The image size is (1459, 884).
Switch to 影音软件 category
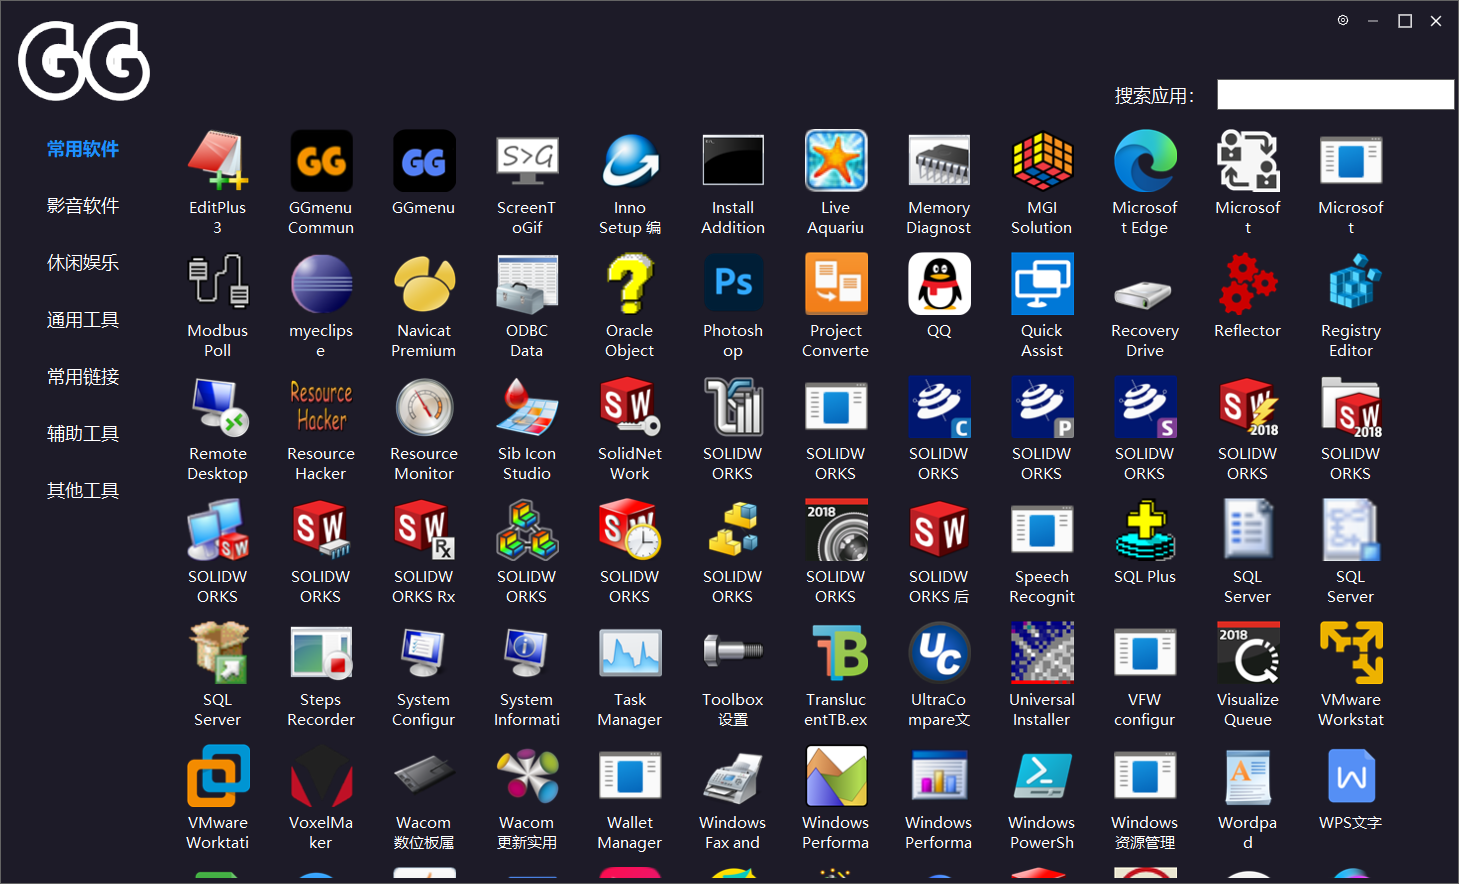pyautogui.click(x=83, y=206)
